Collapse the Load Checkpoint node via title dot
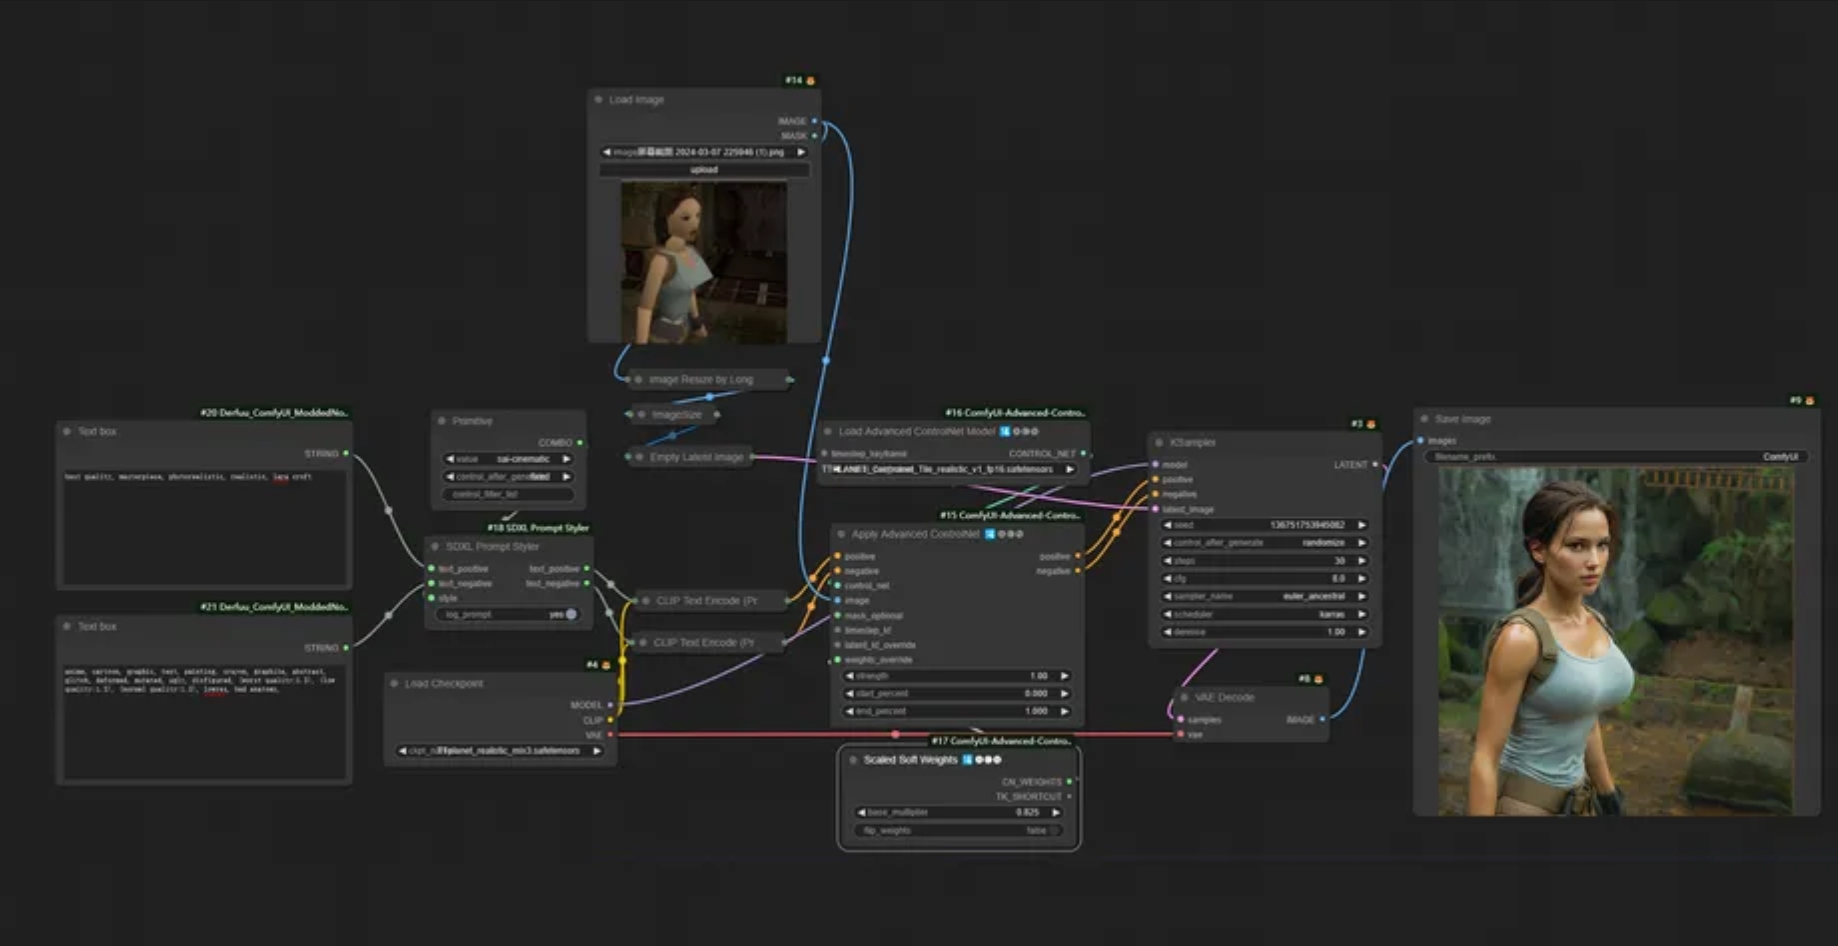 tap(394, 683)
